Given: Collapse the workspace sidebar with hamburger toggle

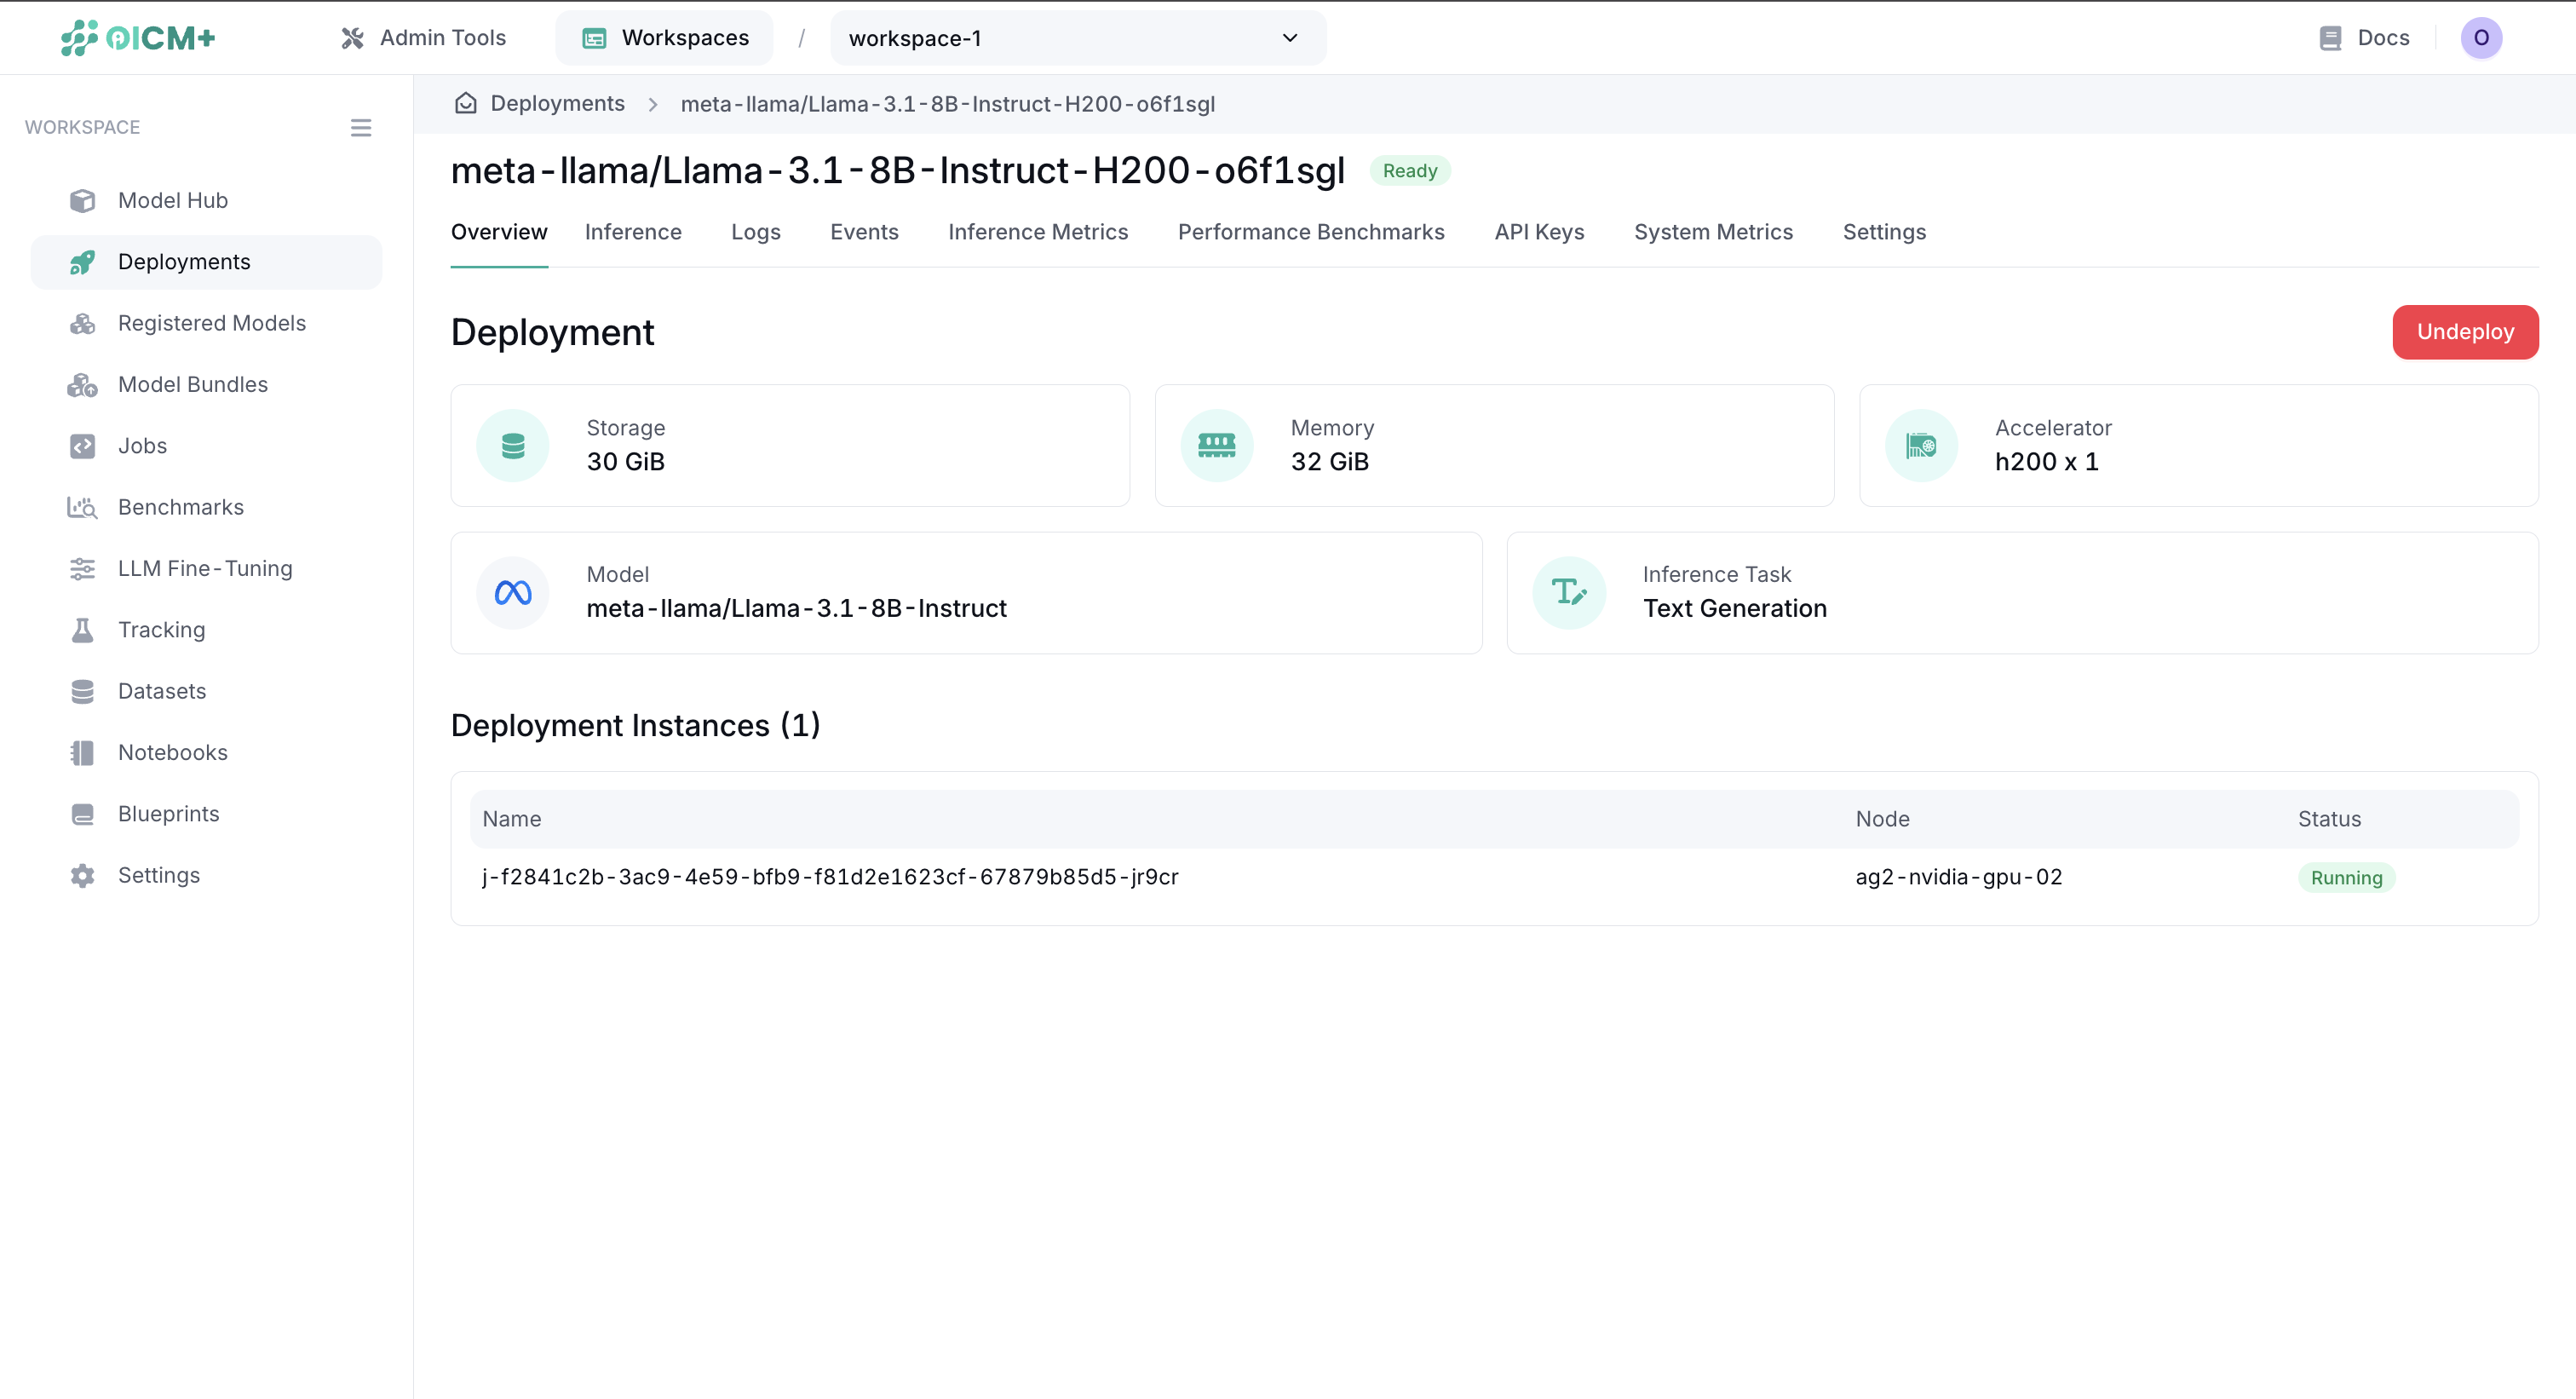Looking at the screenshot, I should [361, 127].
